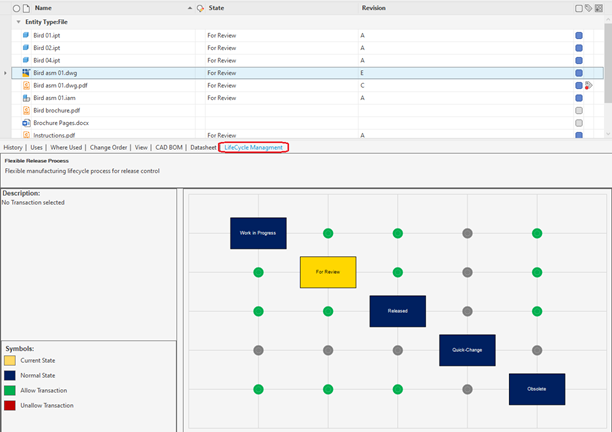Sort by the Name column header
This screenshot has height=432, width=612.
(43, 8)
